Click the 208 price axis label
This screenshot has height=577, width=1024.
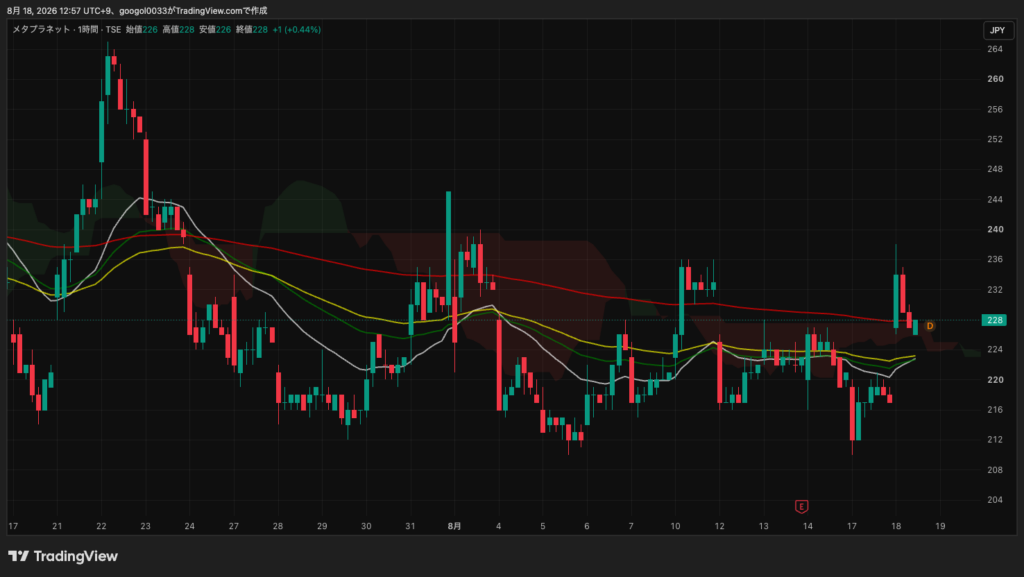coord(995,469)
